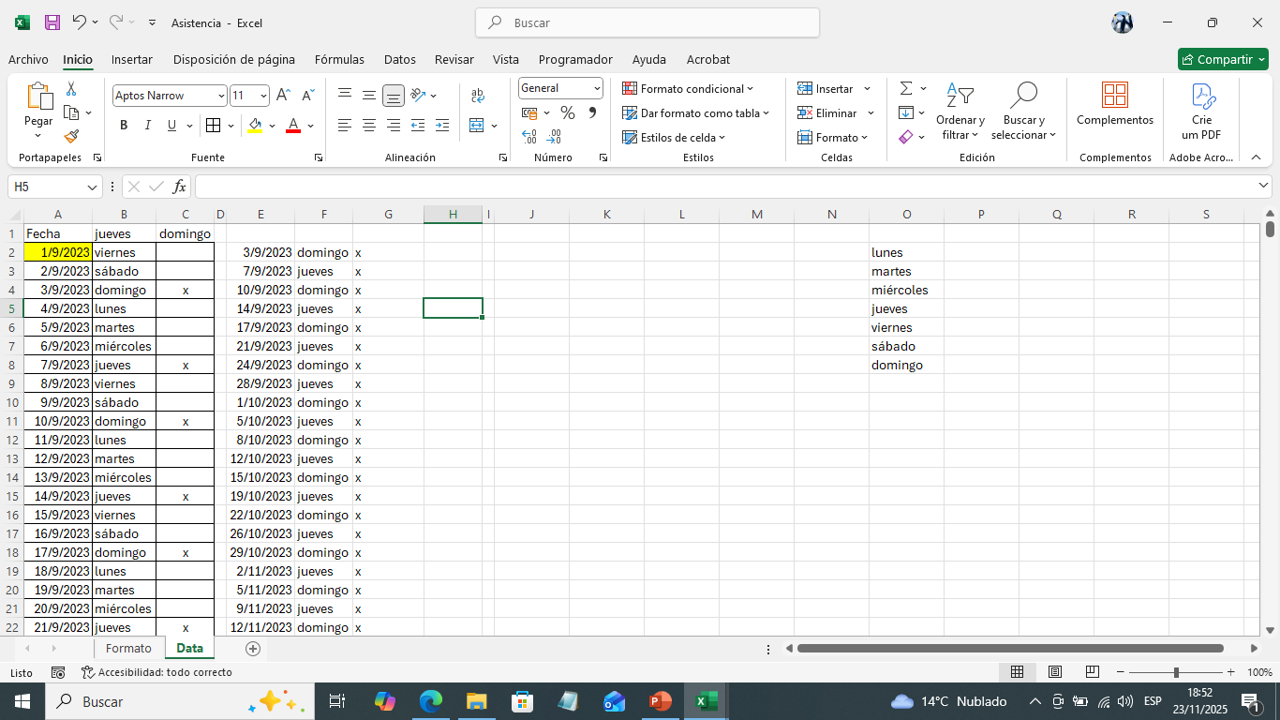Click the Insert Function fx icon
The height and width of the screenshot is (720, 1280).
click(x=179, y=187)
